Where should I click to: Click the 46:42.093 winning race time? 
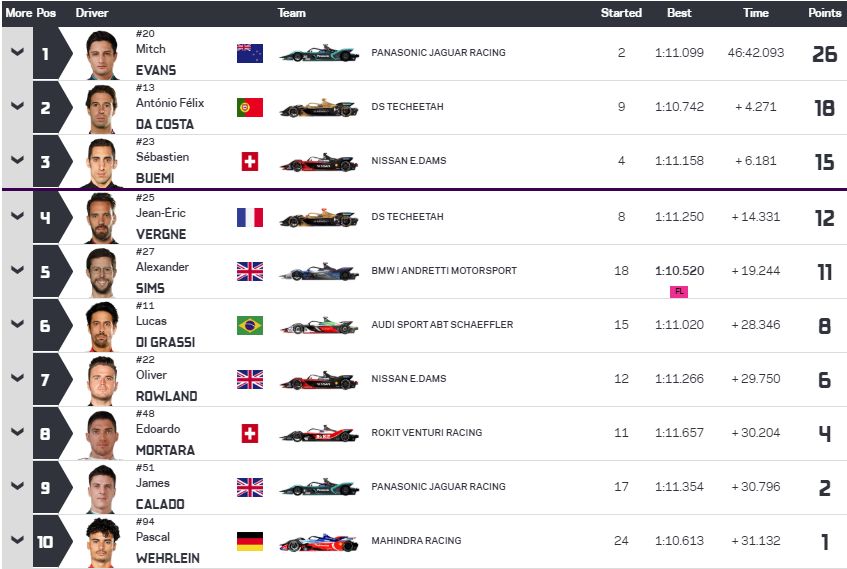pos(756,53)
